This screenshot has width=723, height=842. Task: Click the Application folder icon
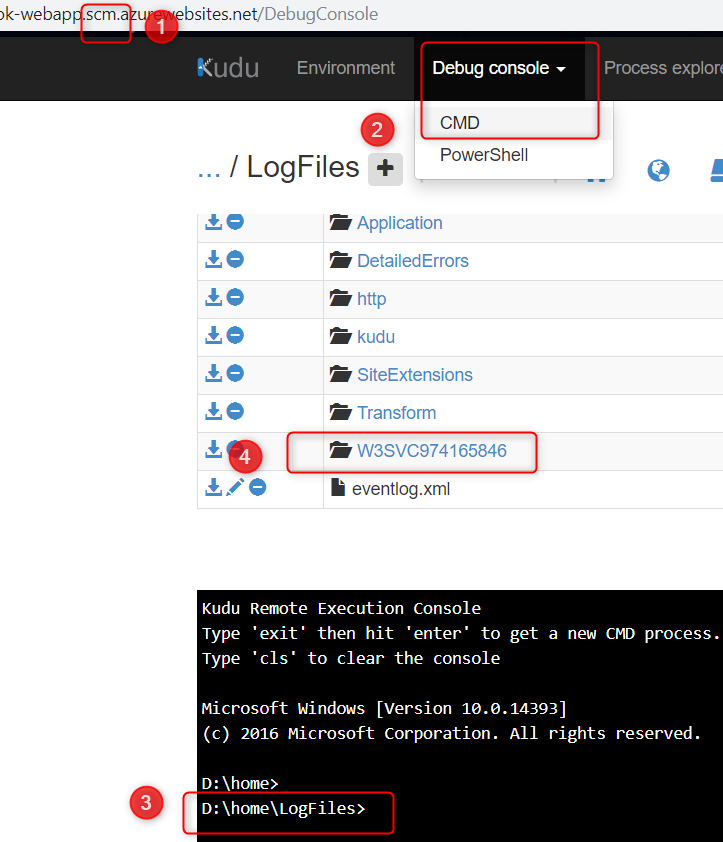pyautogui.click(x=341, y=222)
